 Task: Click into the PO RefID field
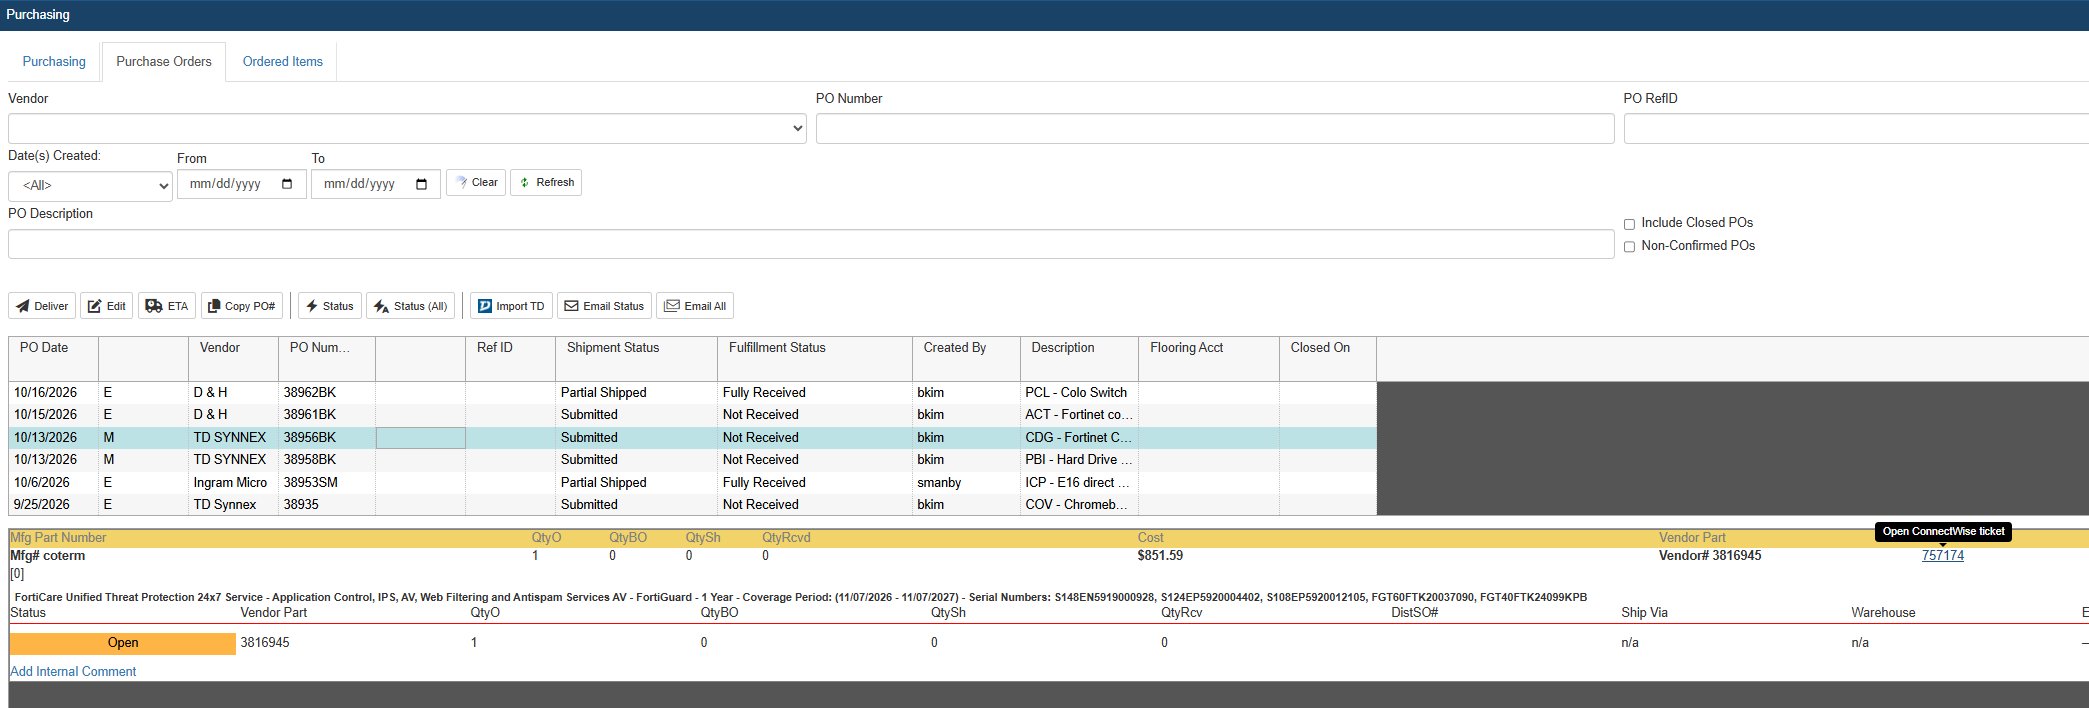point(1856,128)
